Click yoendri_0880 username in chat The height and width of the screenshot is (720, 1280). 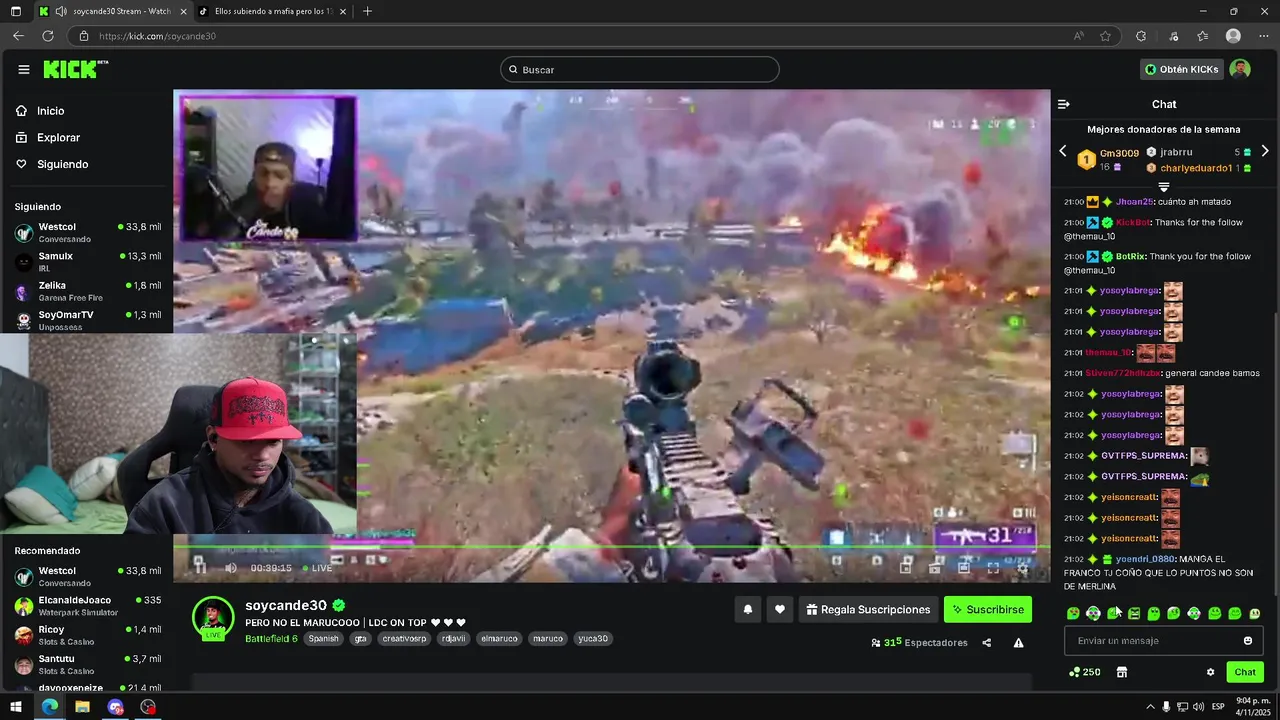coord(1145,559)
